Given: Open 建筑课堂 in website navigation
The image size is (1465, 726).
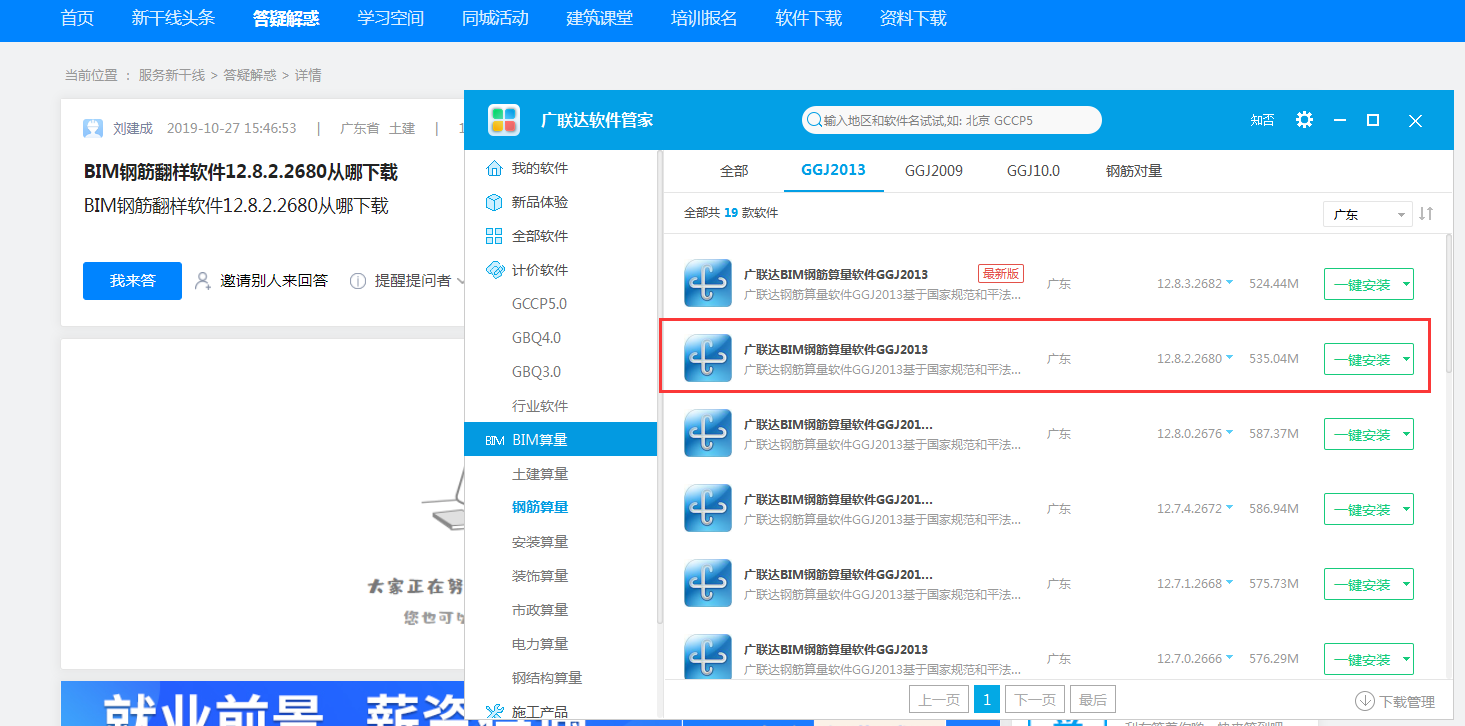Looking at the screenshot, I should pos(599,18).
